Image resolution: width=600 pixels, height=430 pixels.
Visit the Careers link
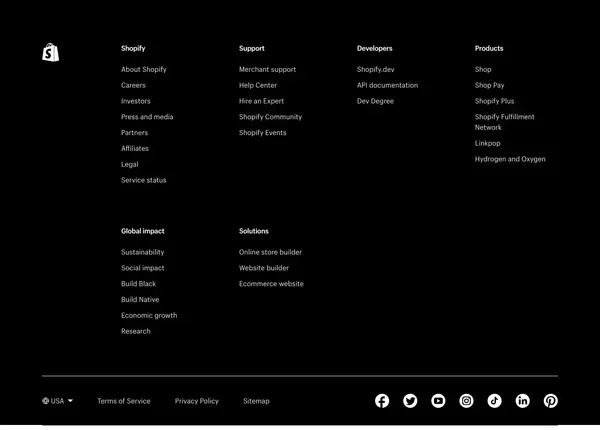[x=133, y=85]
